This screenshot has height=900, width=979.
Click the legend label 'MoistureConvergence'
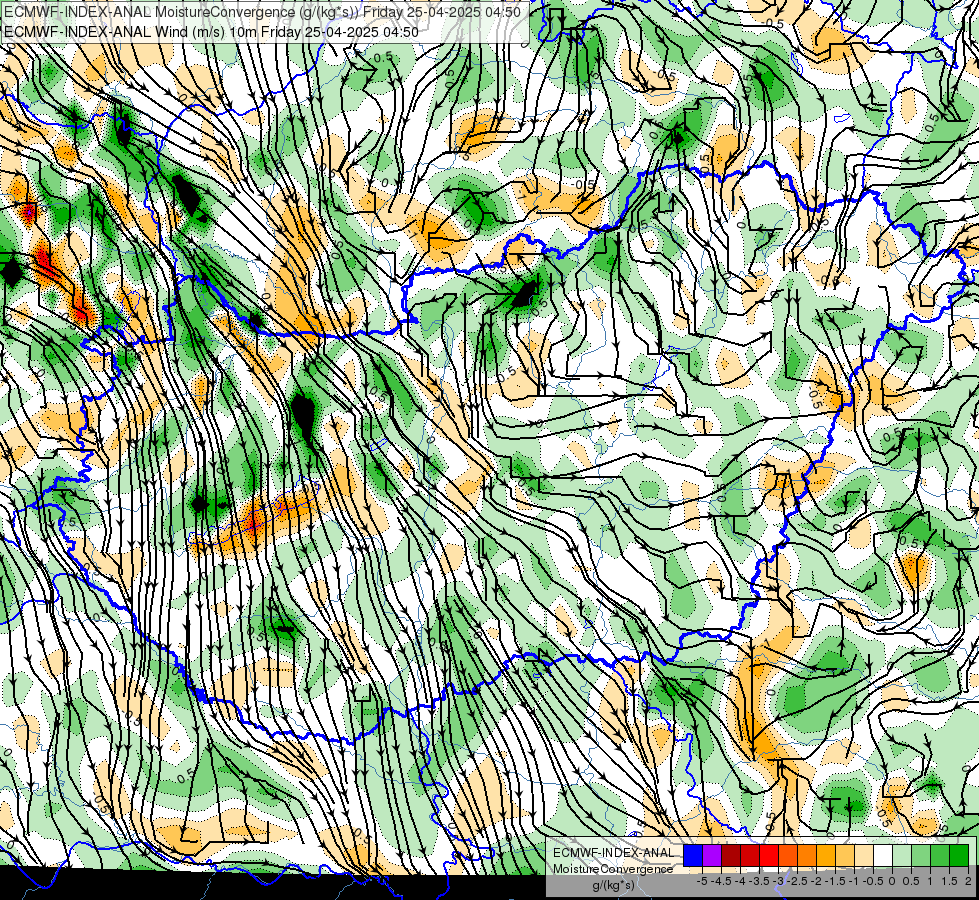[613, 869]
